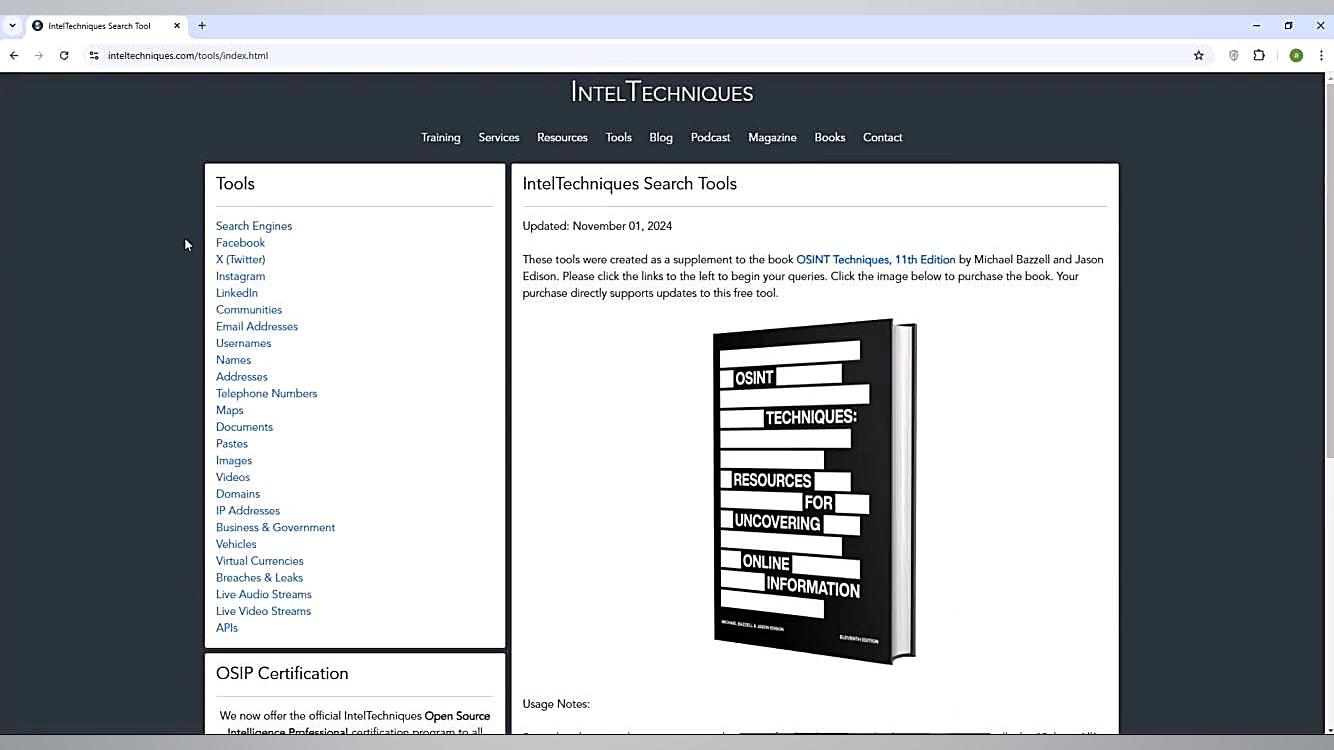Viewport: 1334px width, 750px height.
Task: Open the Email Addresses tool link
Action: (x=257, y=326)
